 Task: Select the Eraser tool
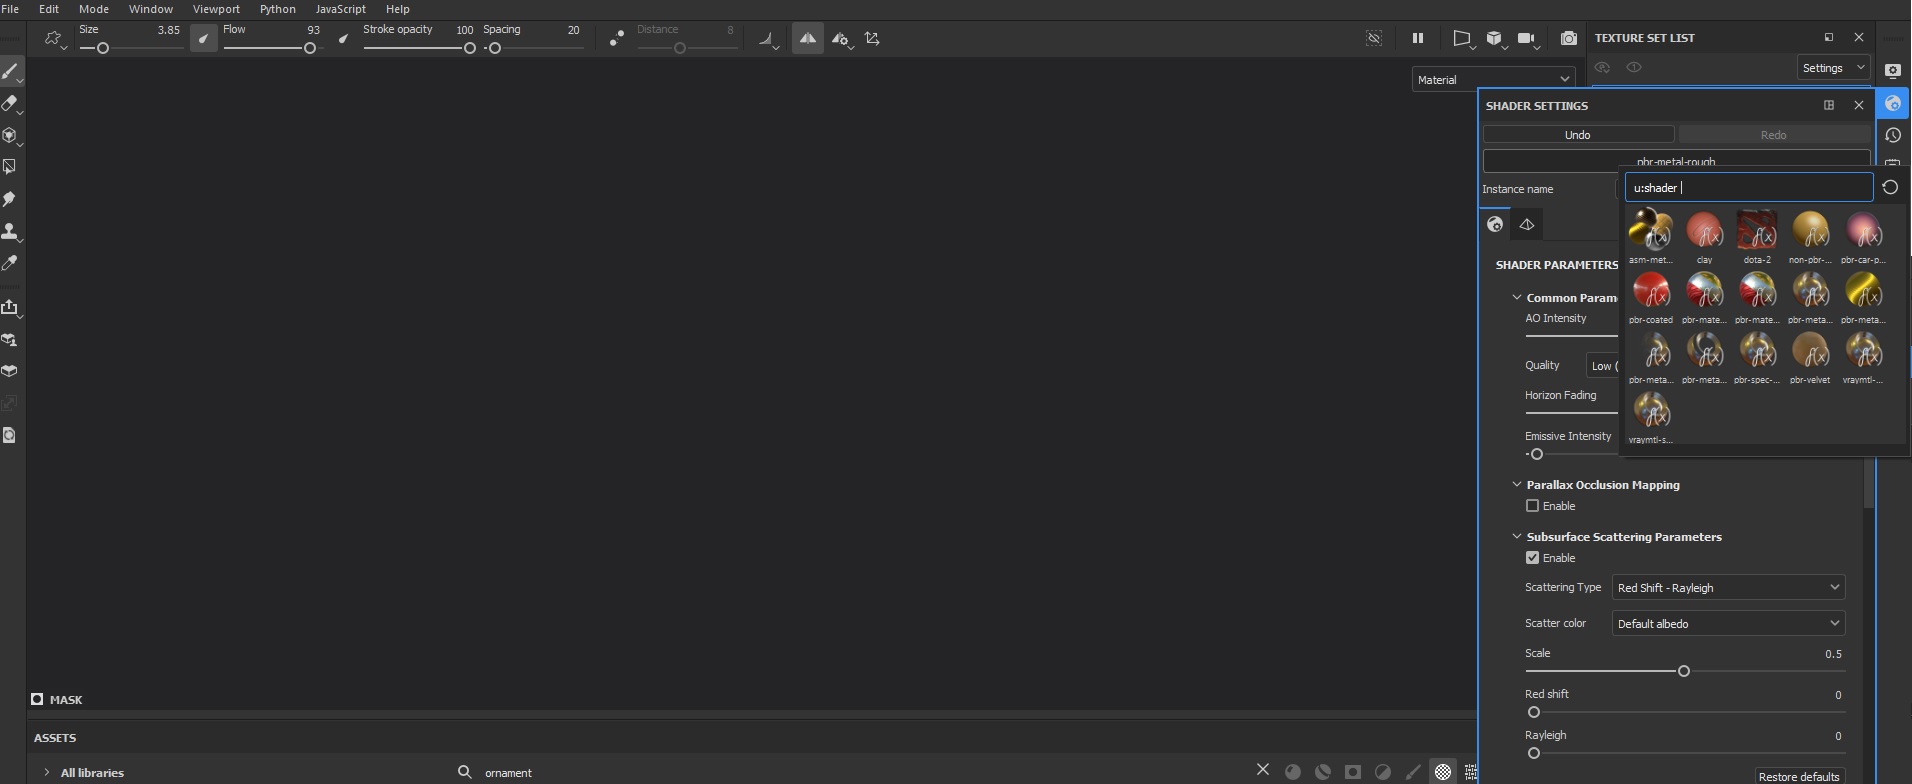(x=10, y=103)
